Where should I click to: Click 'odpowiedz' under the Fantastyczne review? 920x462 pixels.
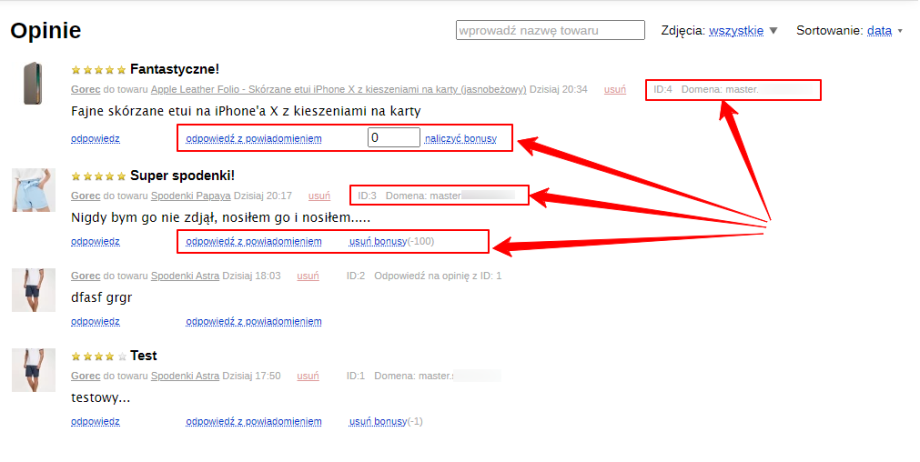coord(95,137)
